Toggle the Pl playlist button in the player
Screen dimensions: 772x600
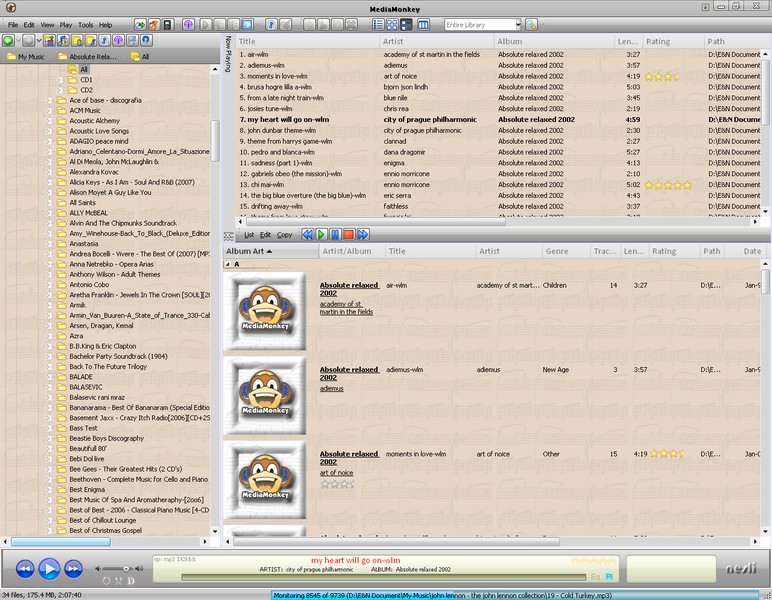point(609,576)
